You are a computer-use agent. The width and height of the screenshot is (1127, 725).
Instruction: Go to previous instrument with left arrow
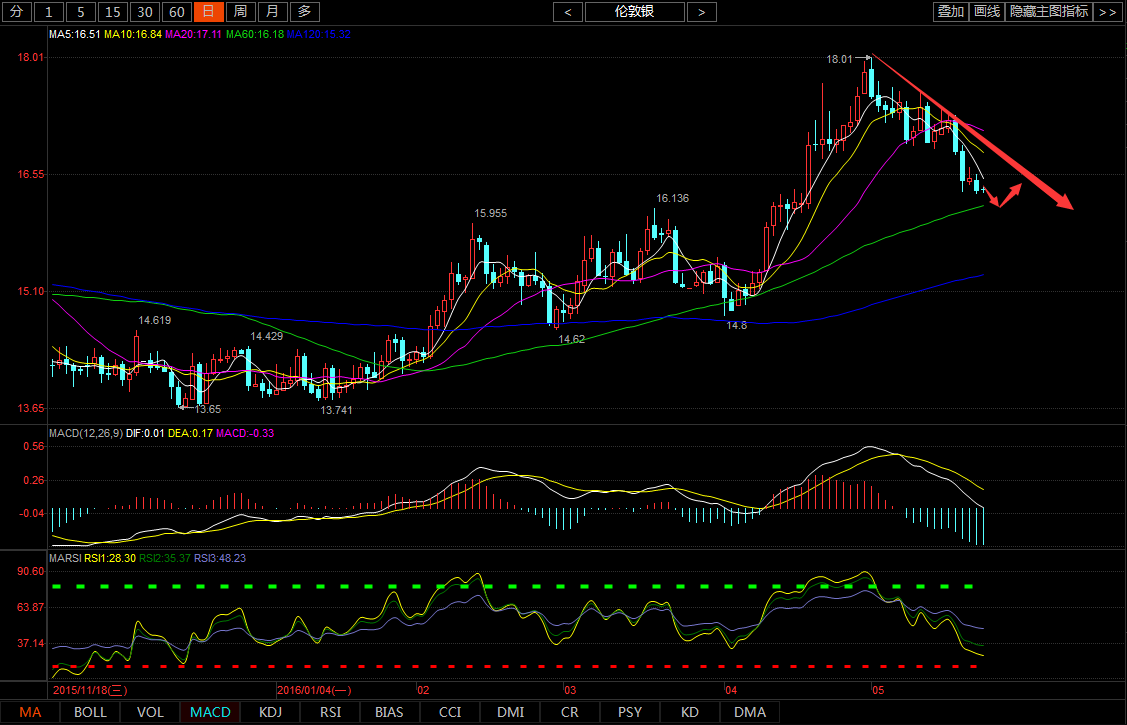click(568, 12)
